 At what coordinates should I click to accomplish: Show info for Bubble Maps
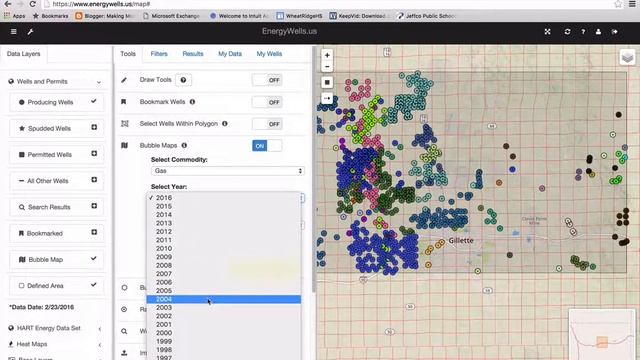pyautogui.click(x=184, y=145)
